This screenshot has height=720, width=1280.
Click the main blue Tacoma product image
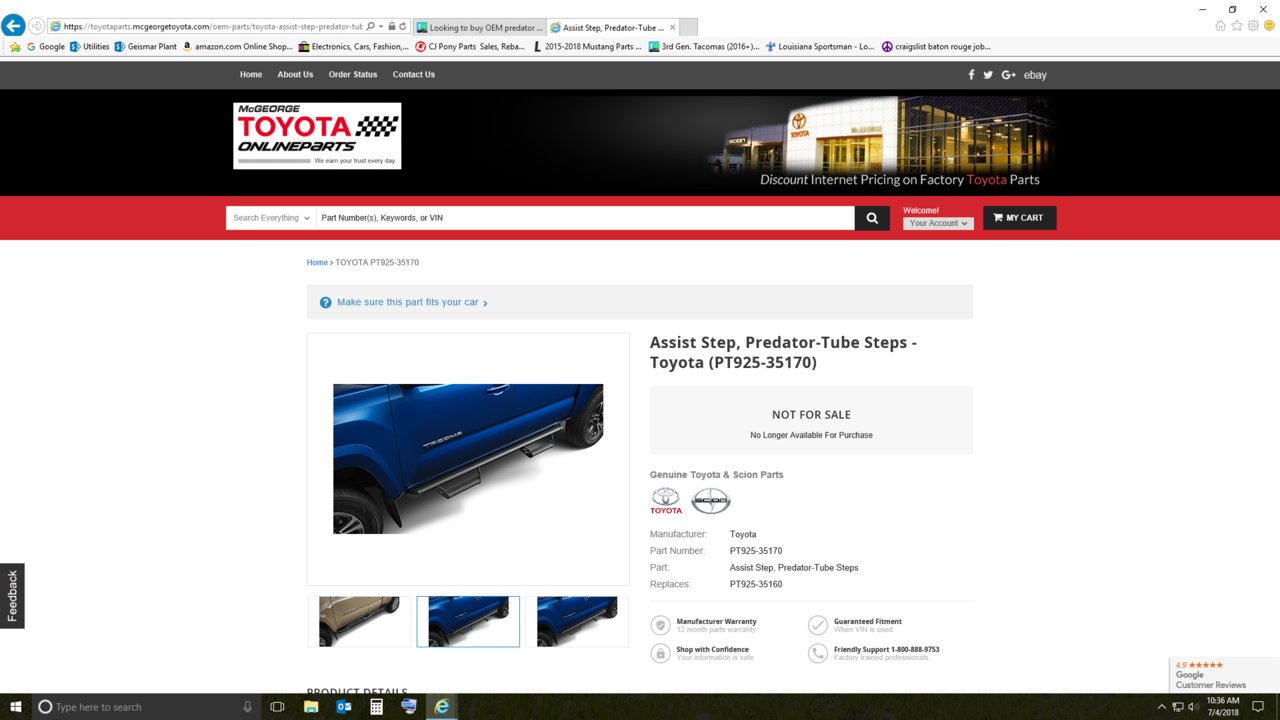coord(468,459)
